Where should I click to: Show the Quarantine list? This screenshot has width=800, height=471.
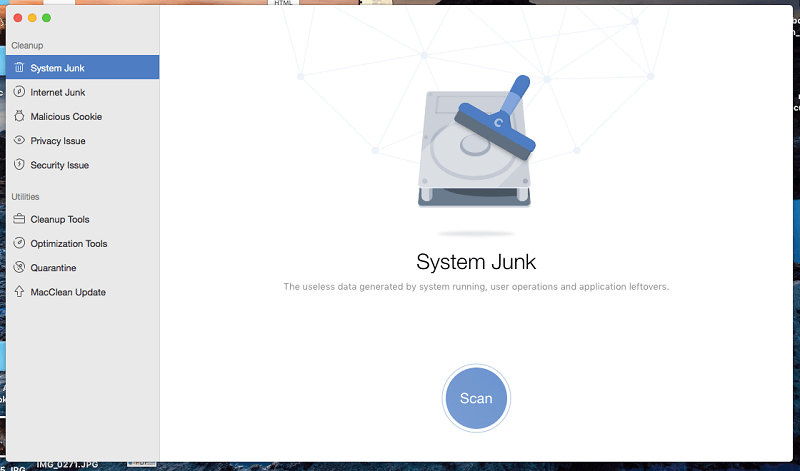(83, 267)
